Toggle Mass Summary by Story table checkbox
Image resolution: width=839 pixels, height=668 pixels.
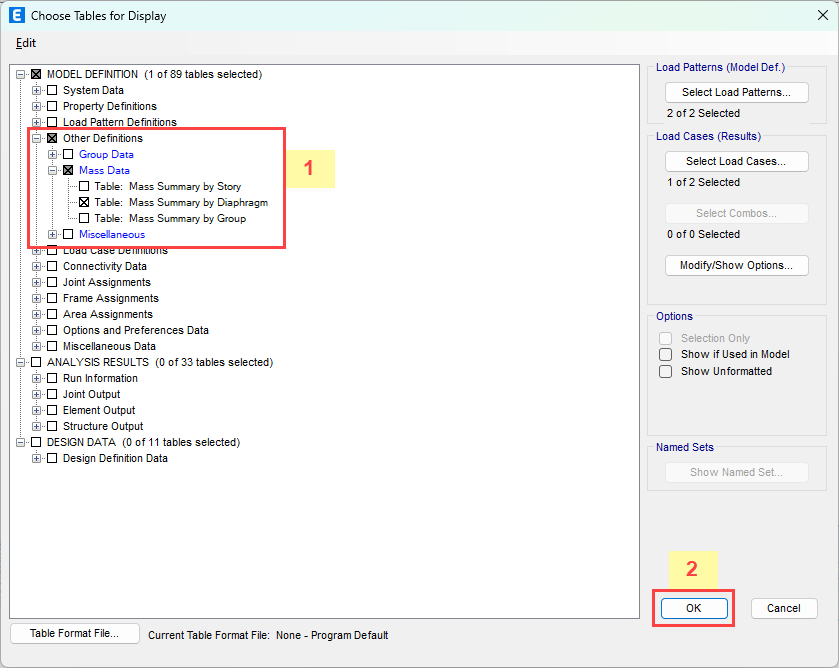point(85,186)
